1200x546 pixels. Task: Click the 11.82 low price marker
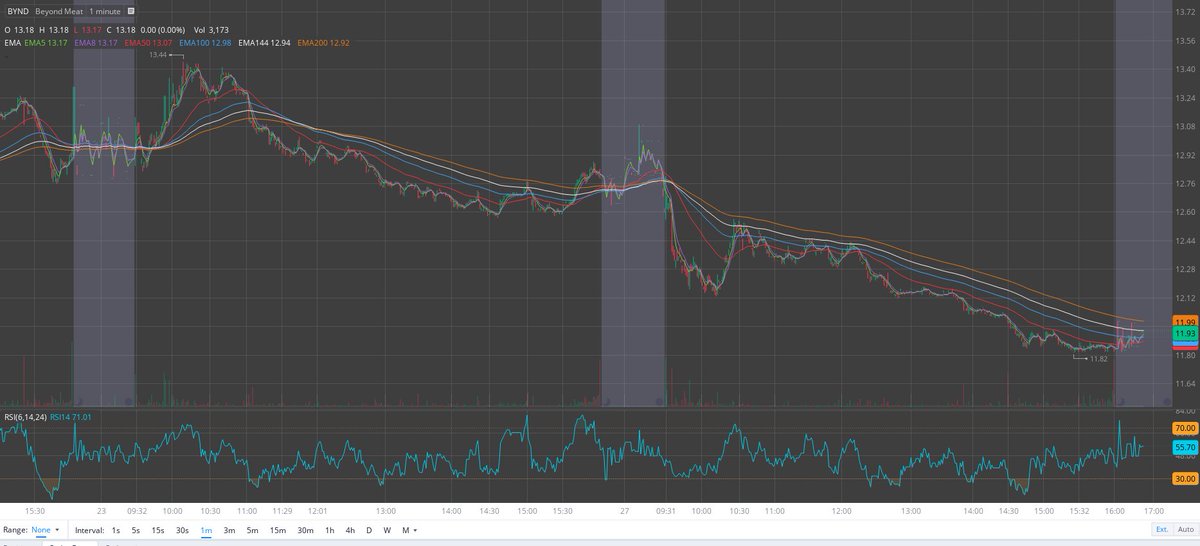1099,359
